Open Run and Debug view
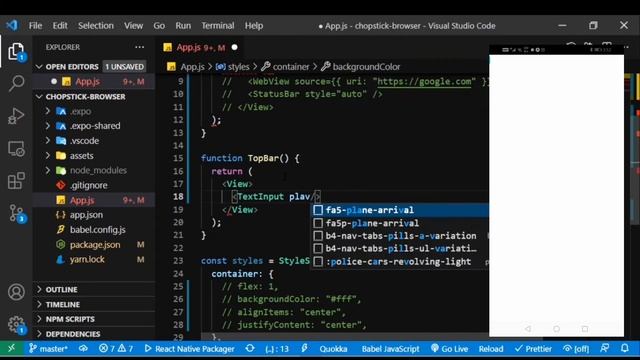The image size is (640, 360). pyautogui.click(x=16, y=116)
